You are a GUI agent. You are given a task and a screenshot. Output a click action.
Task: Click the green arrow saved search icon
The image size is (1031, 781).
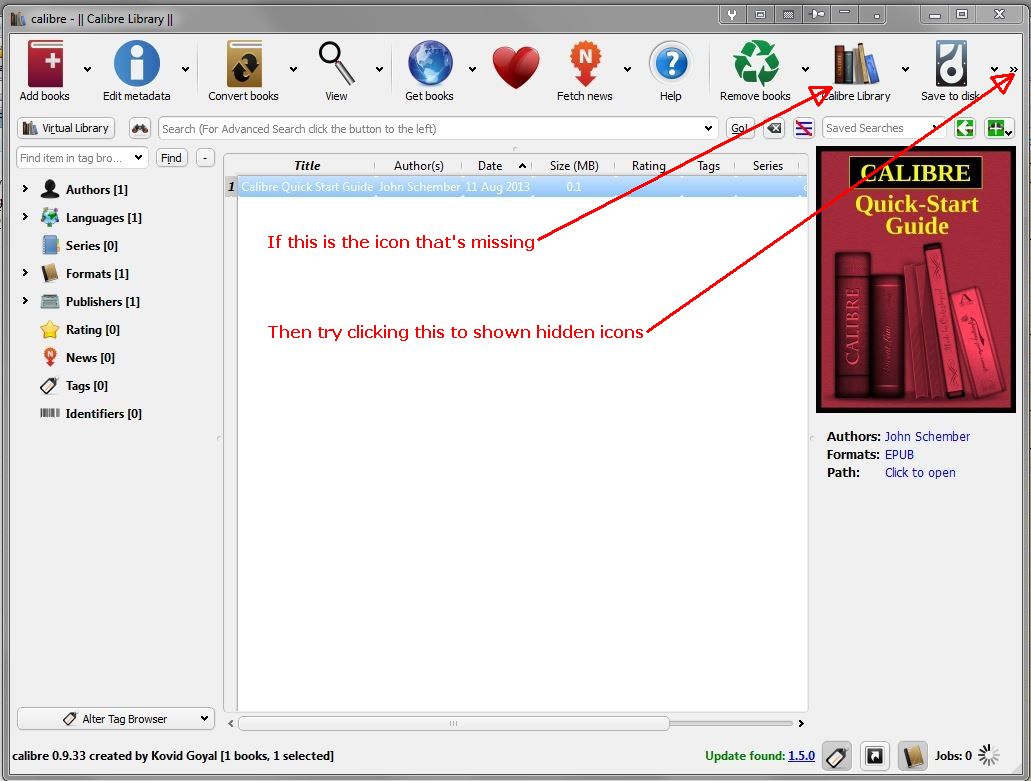pos(965,128)
